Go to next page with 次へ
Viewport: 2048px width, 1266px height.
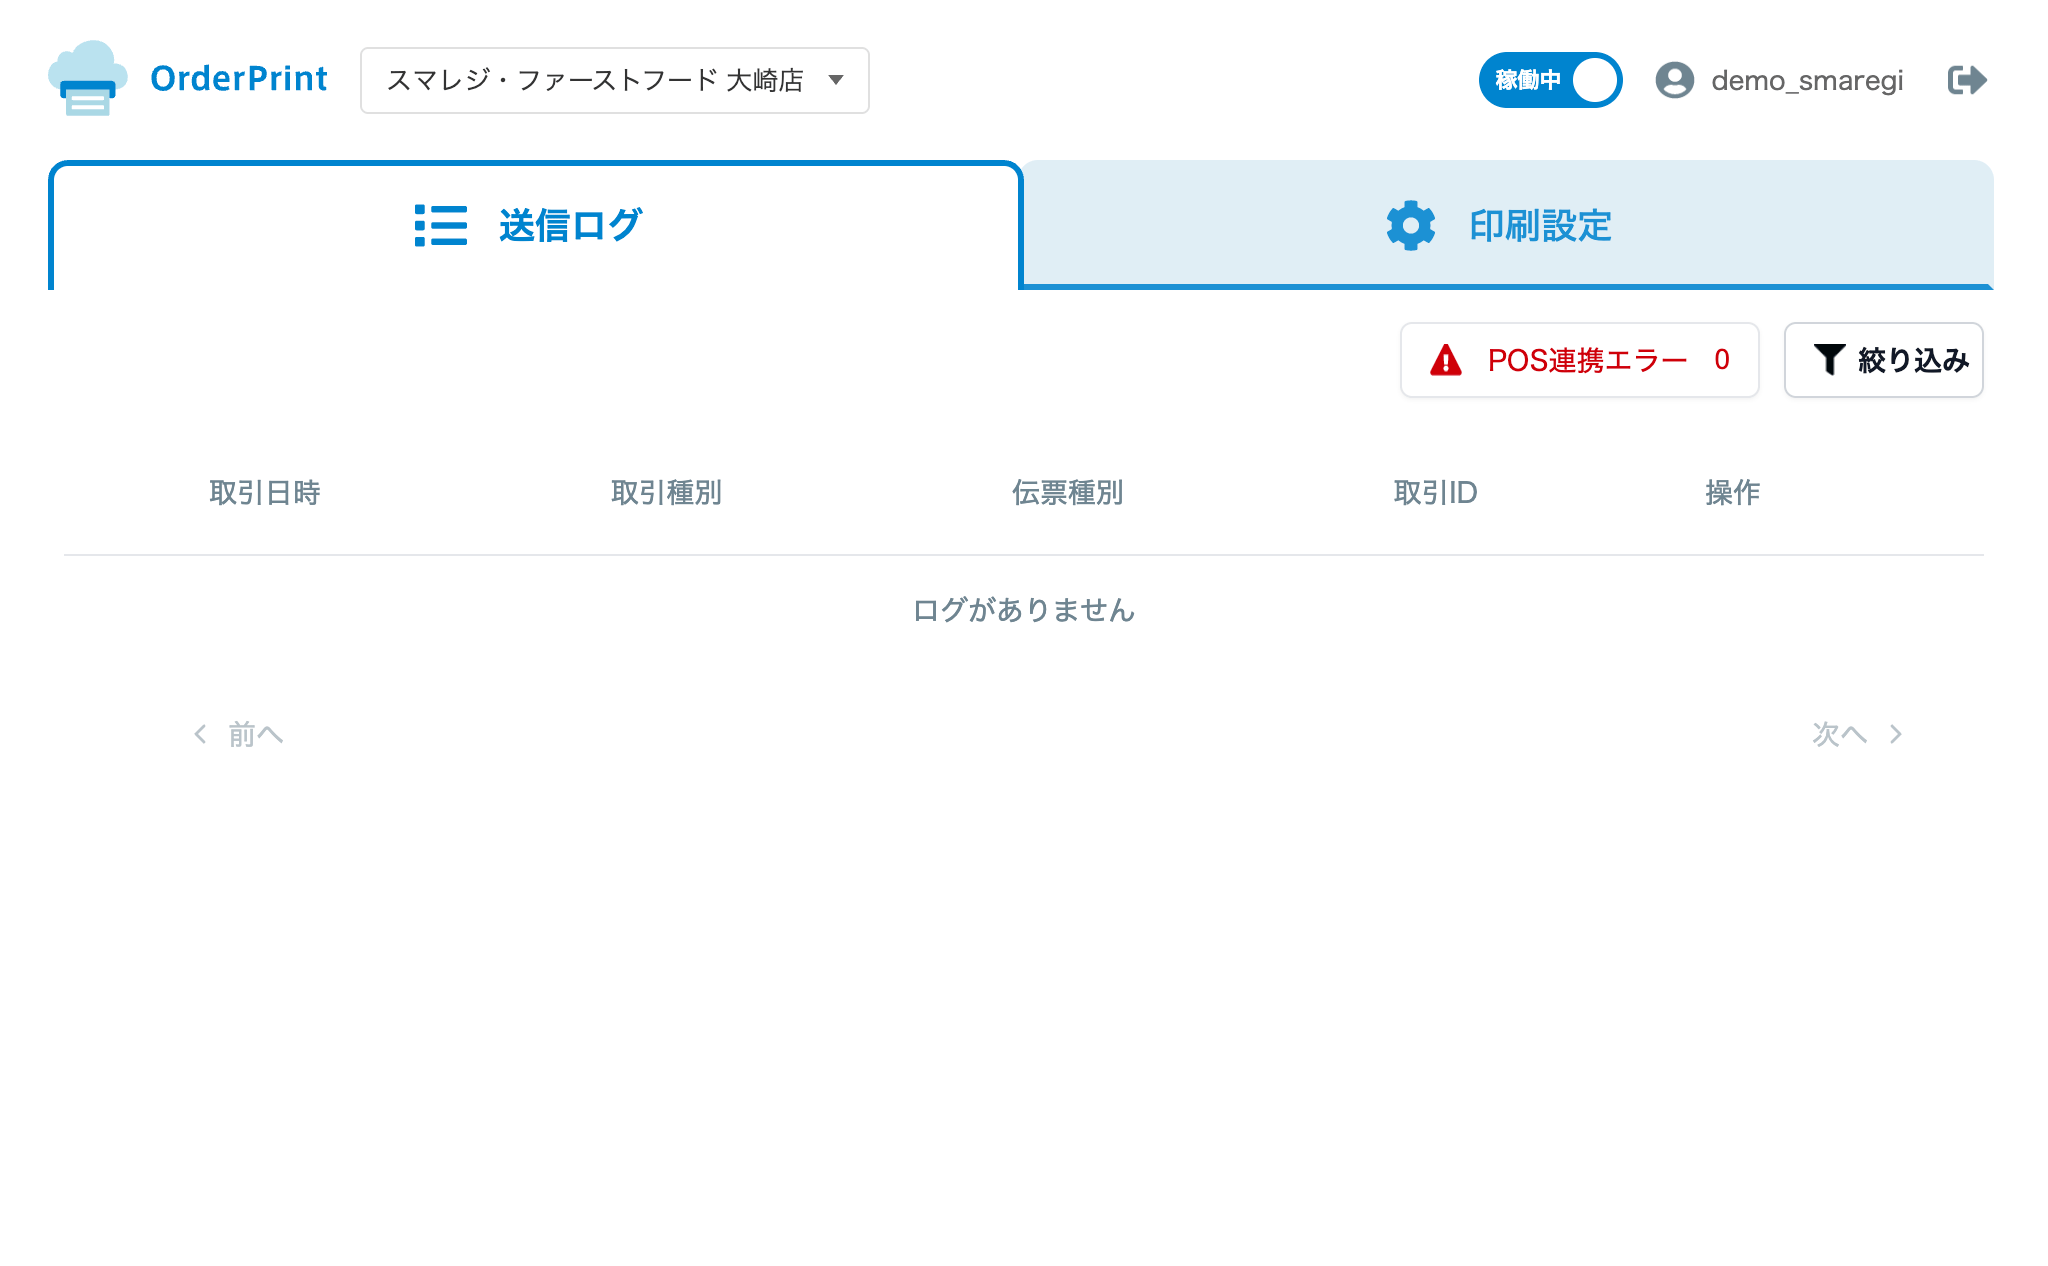click(x=1840, y=735)
